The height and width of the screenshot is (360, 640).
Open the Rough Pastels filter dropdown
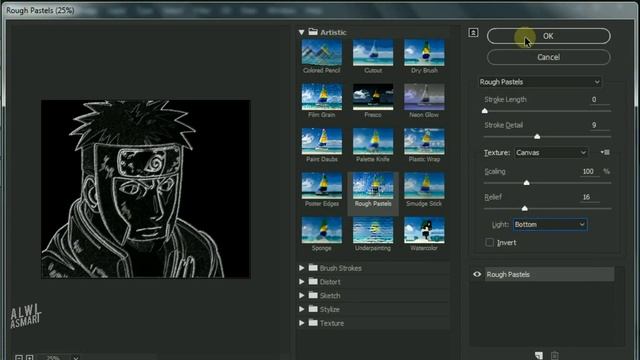pos(540,82)
